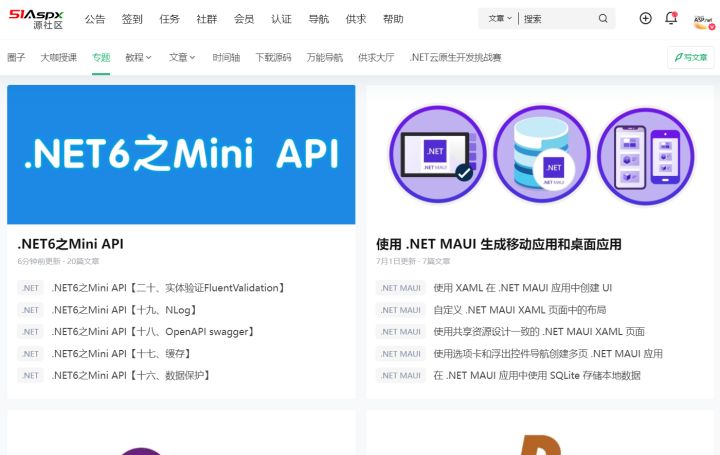Click the .NET tag beside OpenAPI swagger article
This screenshot has width=720, height=455.
coord(31,331)
